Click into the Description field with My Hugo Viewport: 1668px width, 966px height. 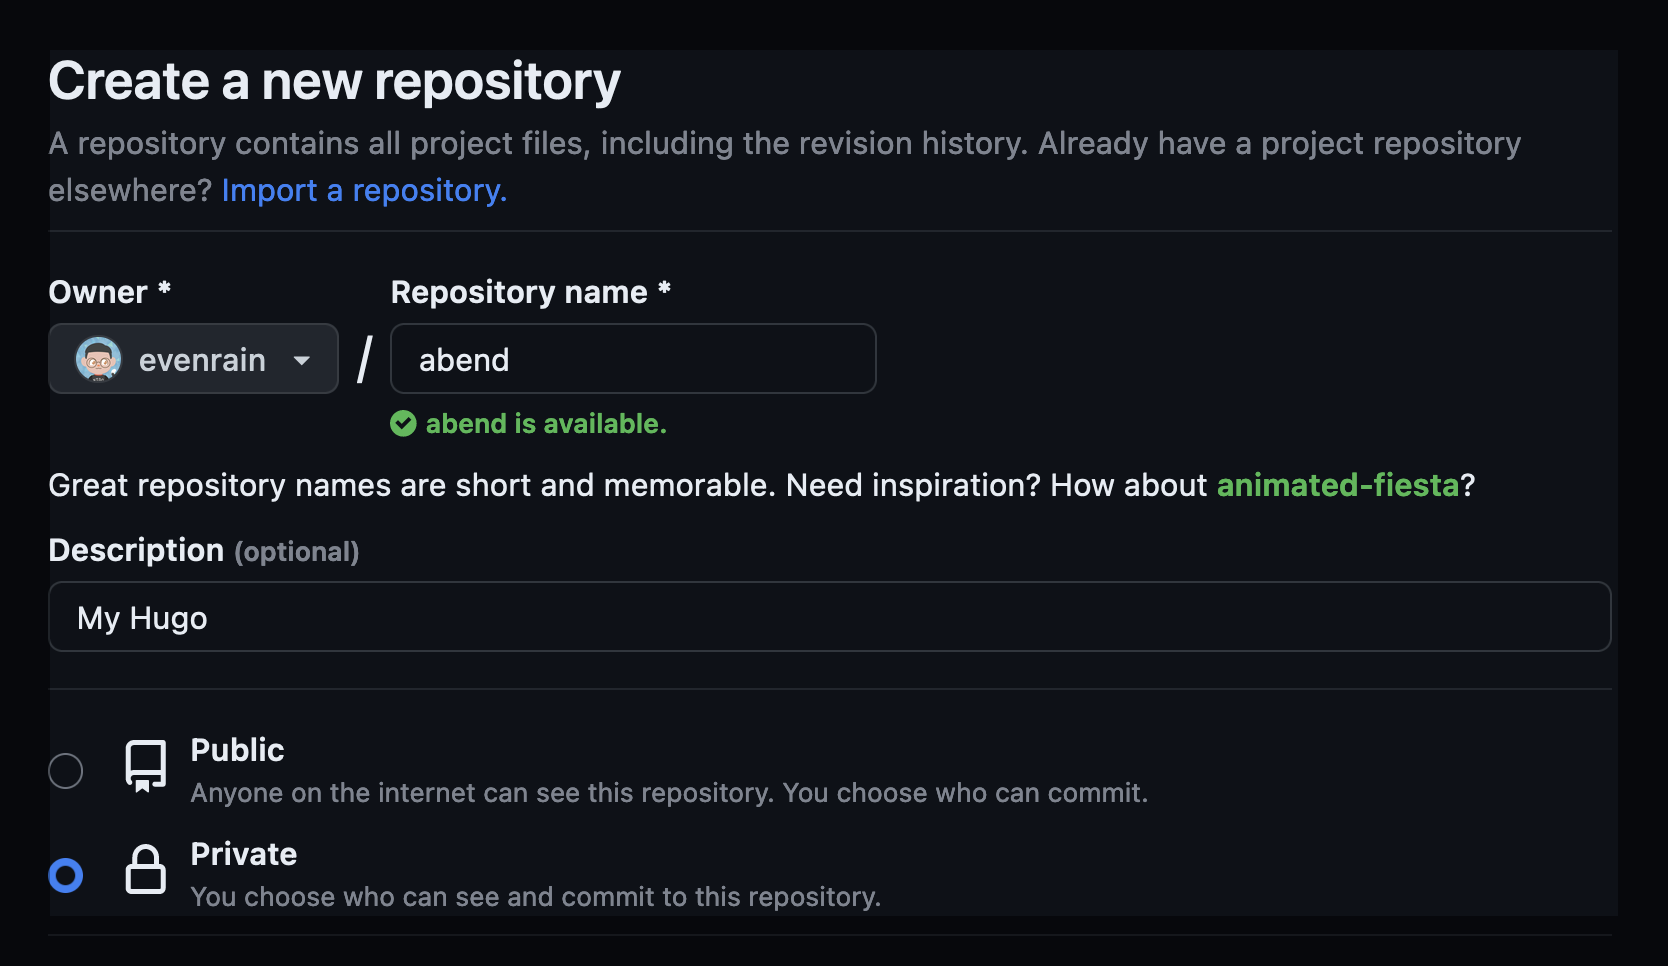coord(829,617)
